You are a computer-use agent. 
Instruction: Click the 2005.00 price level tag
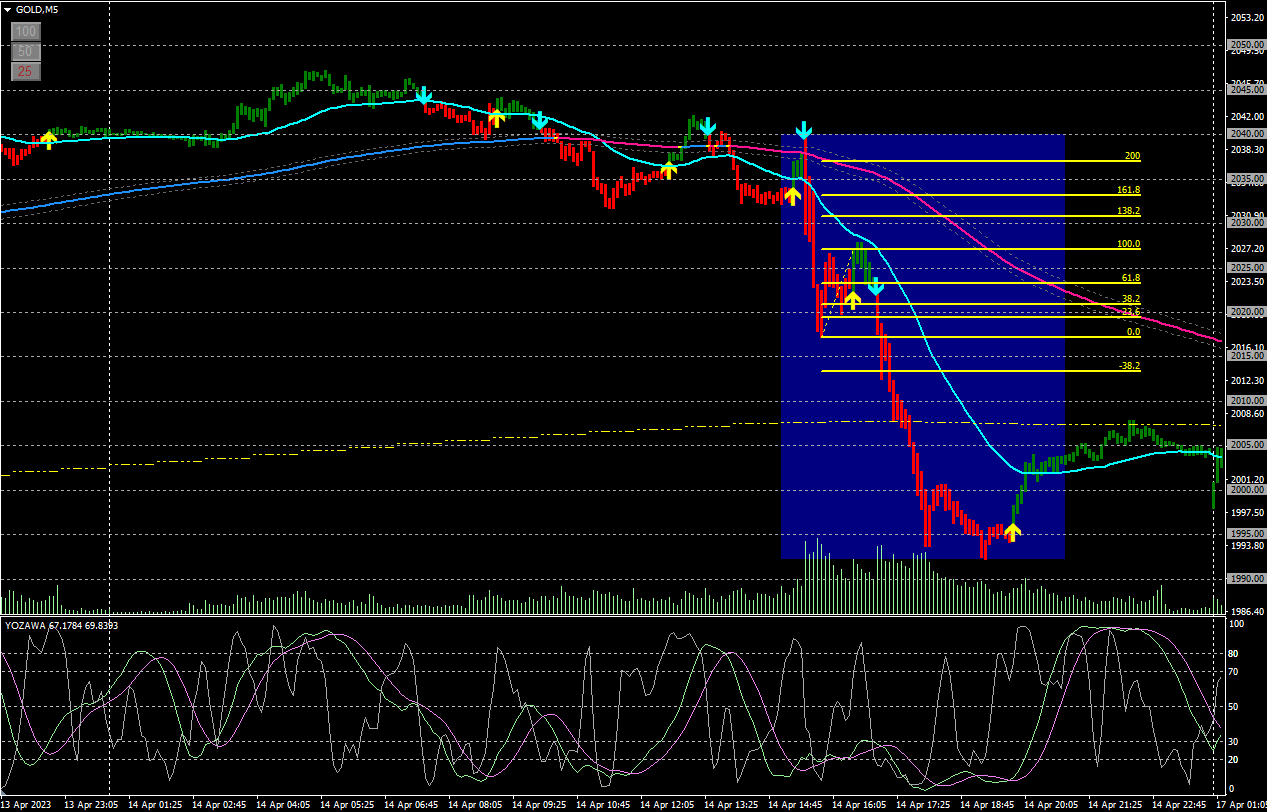point(1246,445)
